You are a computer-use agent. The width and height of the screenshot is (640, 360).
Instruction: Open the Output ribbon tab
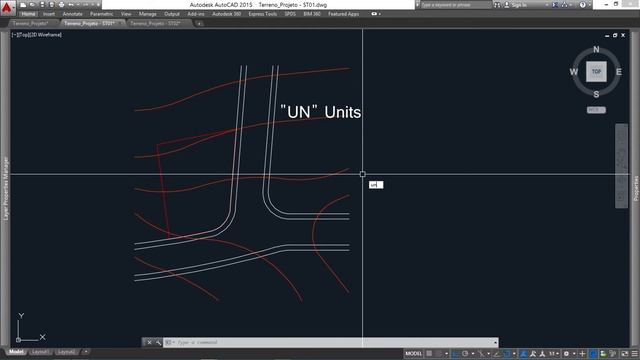pyautogui.click(x=171, y=14)
